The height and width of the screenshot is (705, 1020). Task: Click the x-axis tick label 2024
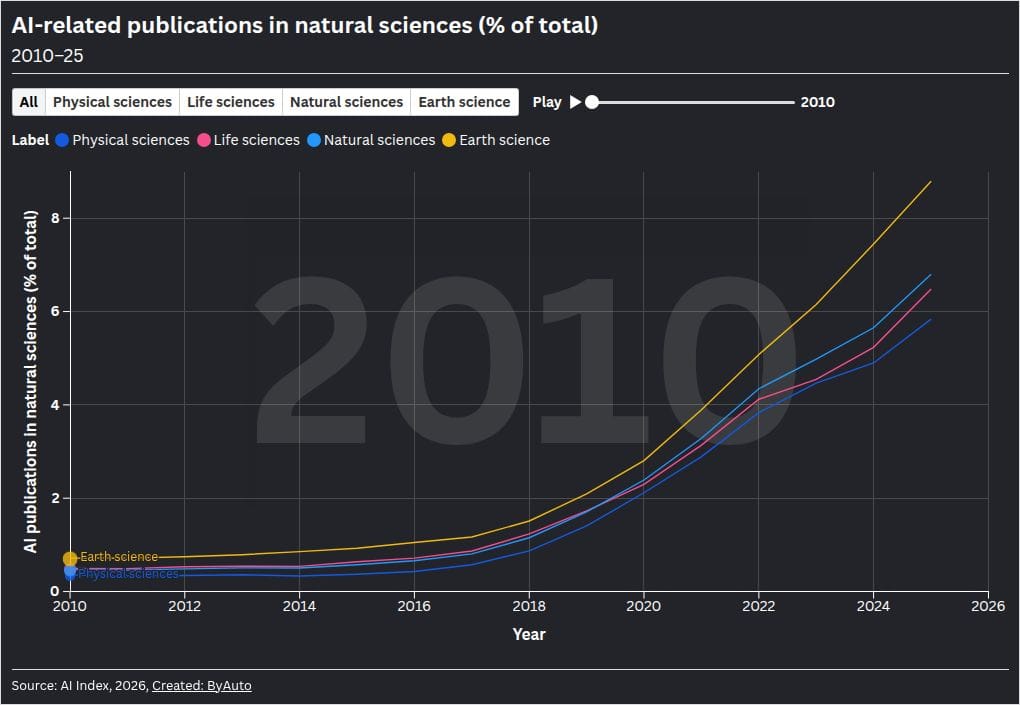873,606
